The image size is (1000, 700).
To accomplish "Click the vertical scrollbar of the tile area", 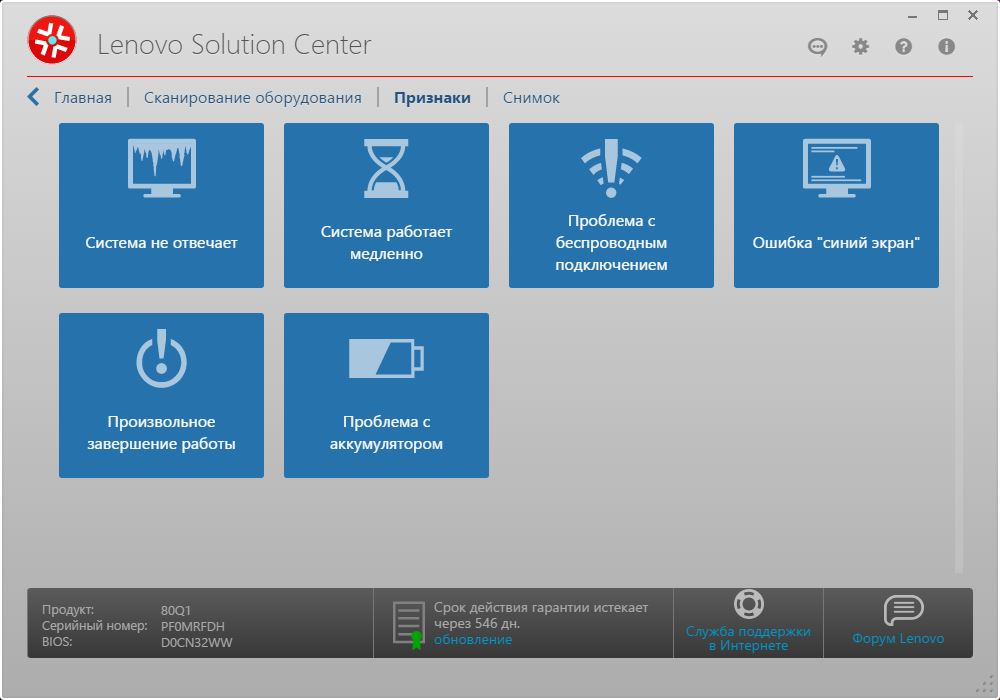I will tap(959, 349).
